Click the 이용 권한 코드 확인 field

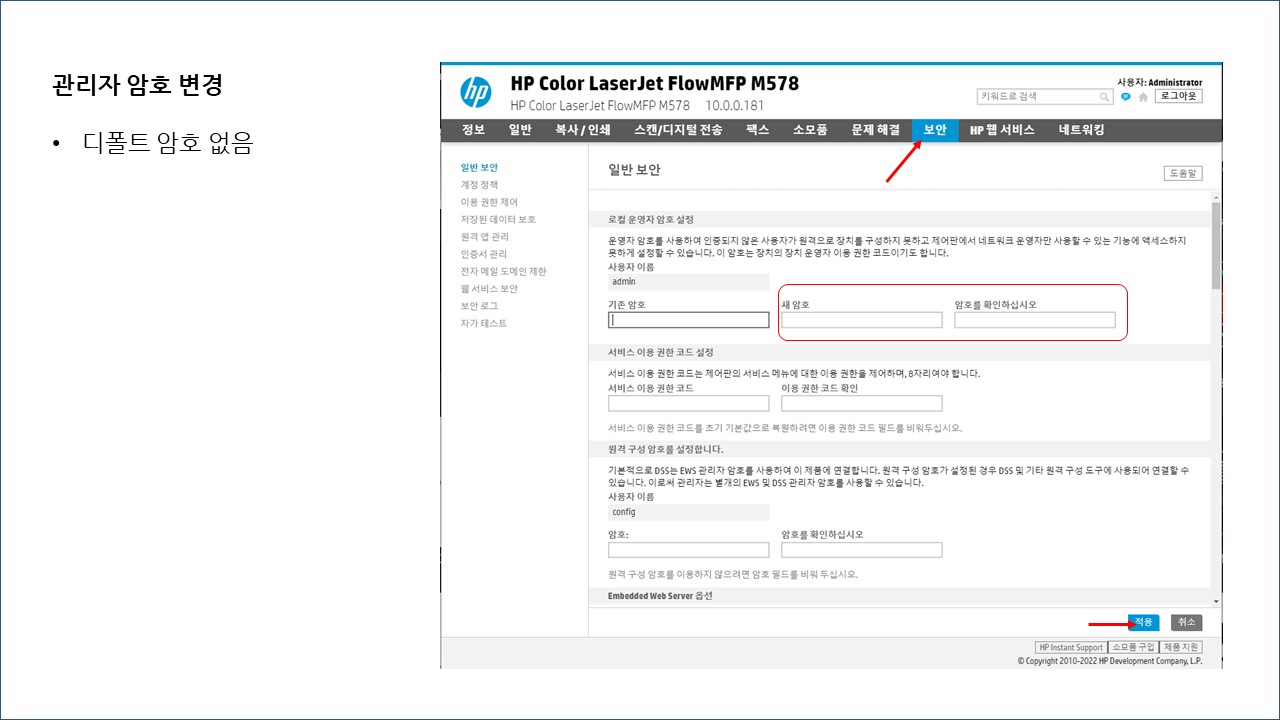click(862, 403)
